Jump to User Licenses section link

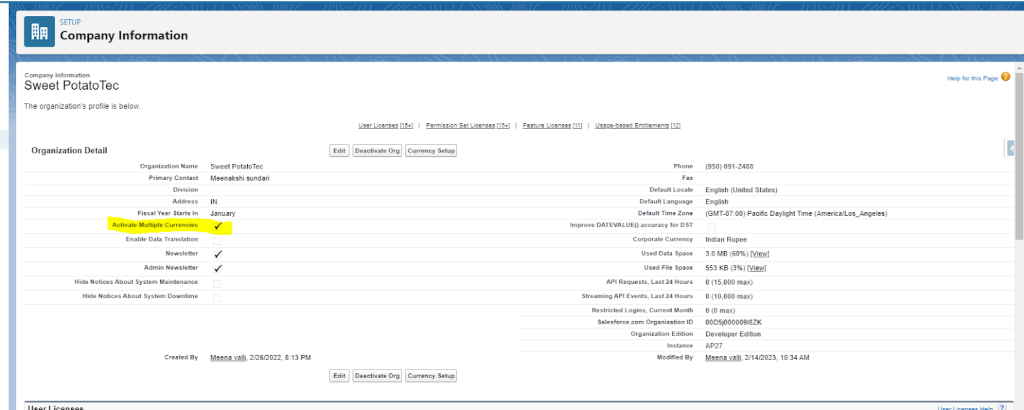[385, 125]
